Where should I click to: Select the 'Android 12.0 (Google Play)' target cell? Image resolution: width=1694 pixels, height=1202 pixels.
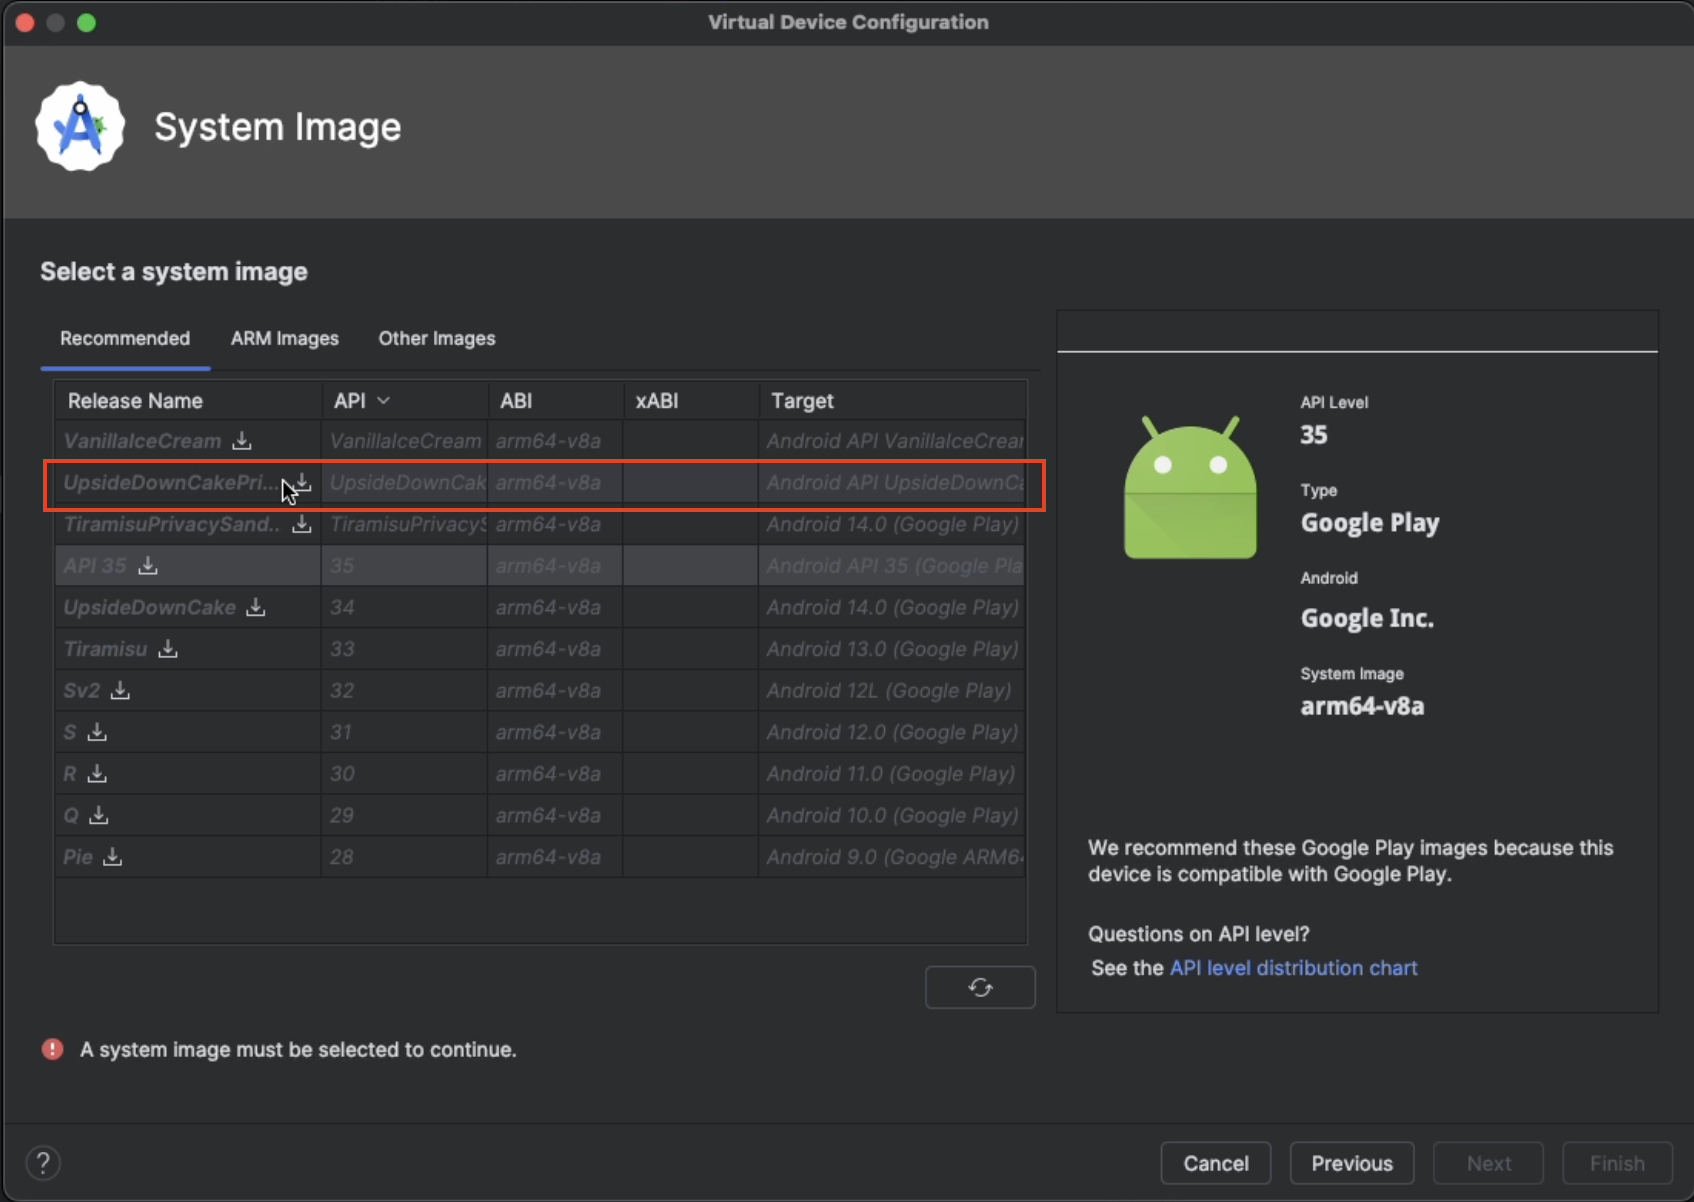(x=892, y=732)
